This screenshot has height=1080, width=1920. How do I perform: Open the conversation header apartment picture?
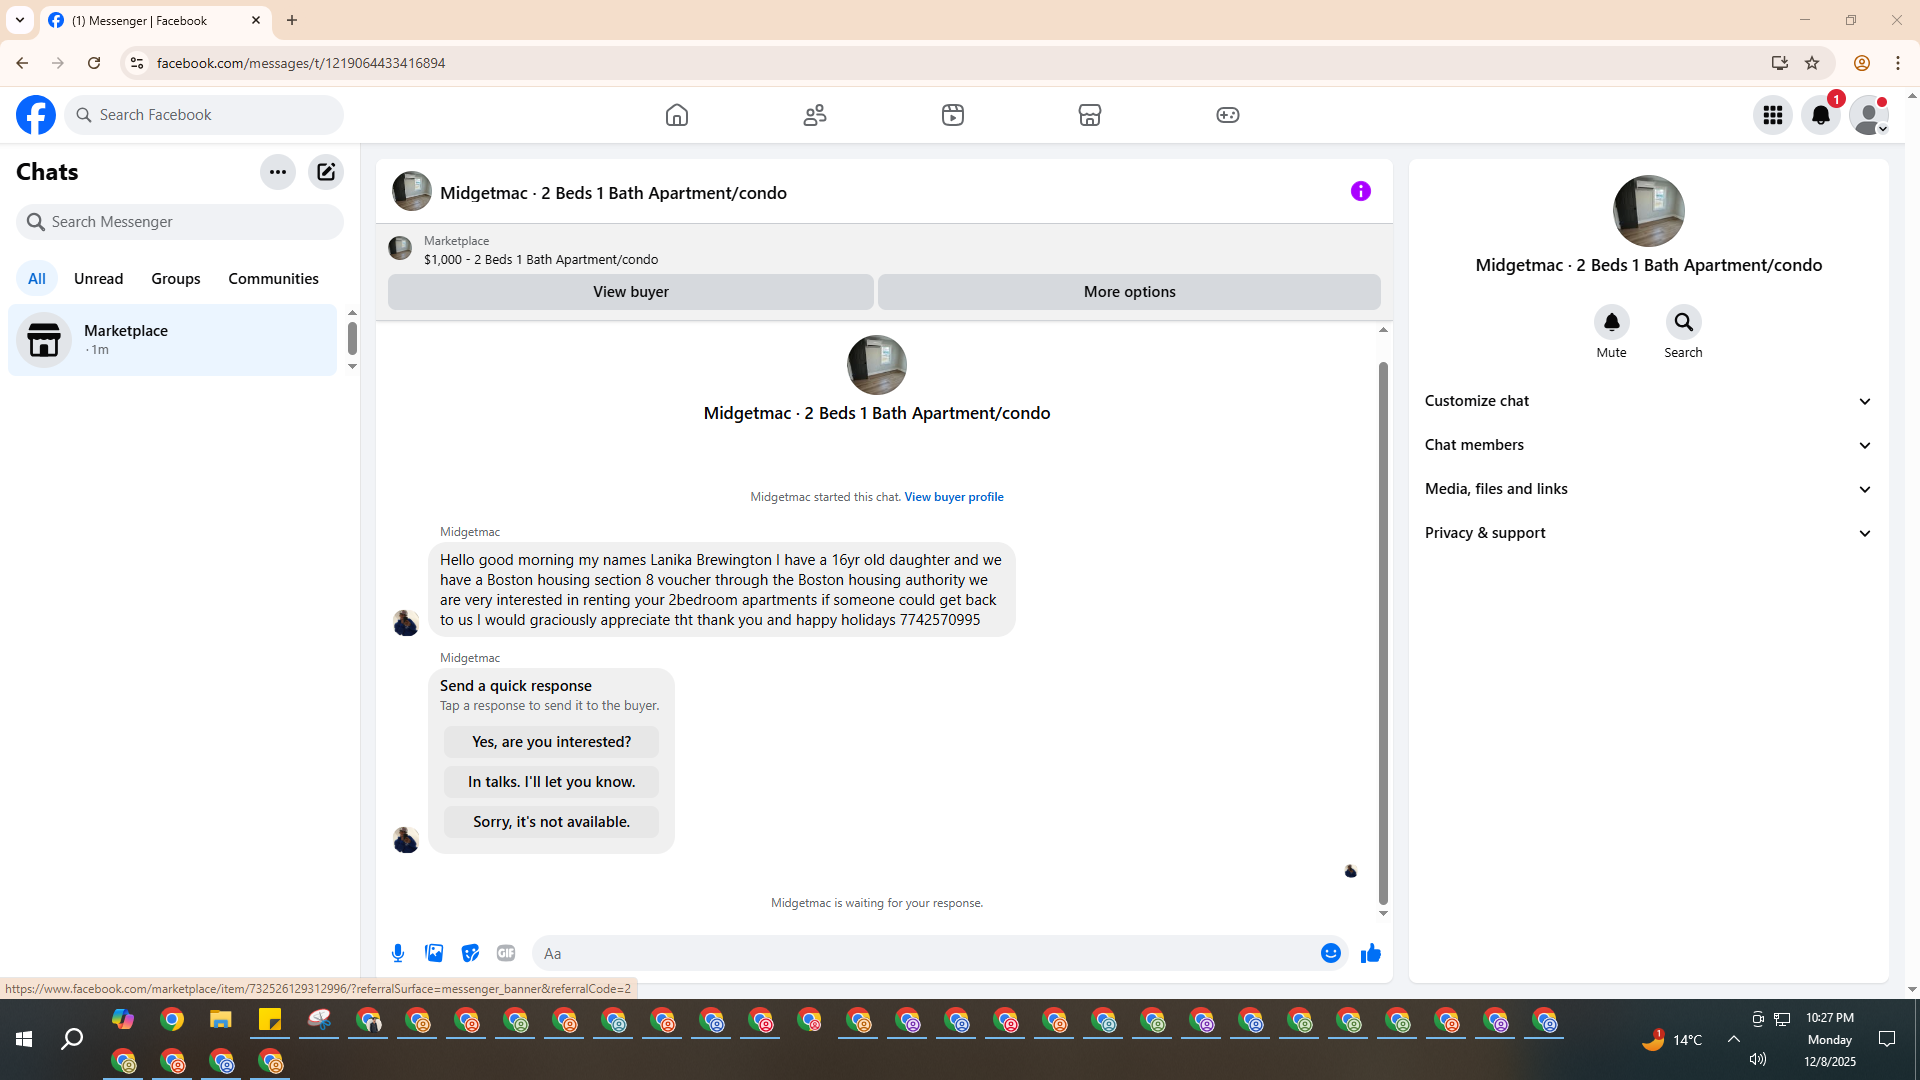(412, 191)
